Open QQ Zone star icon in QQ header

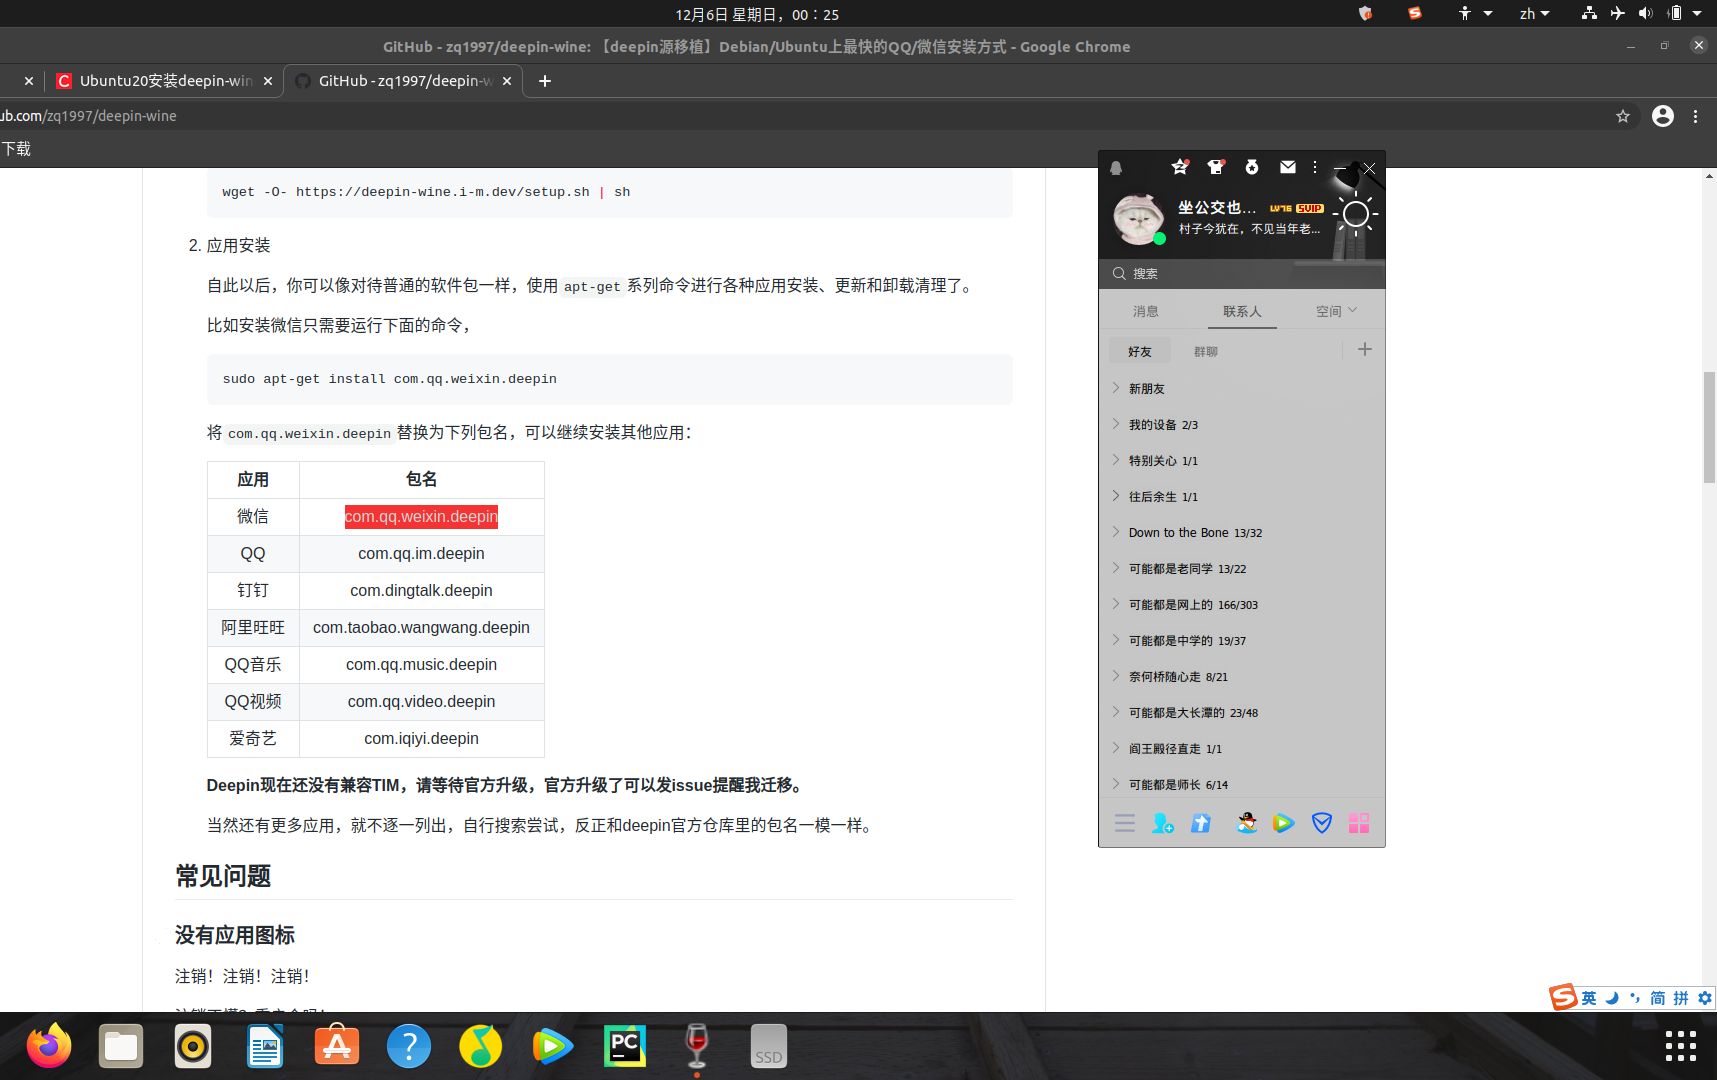coord(1180,167)
